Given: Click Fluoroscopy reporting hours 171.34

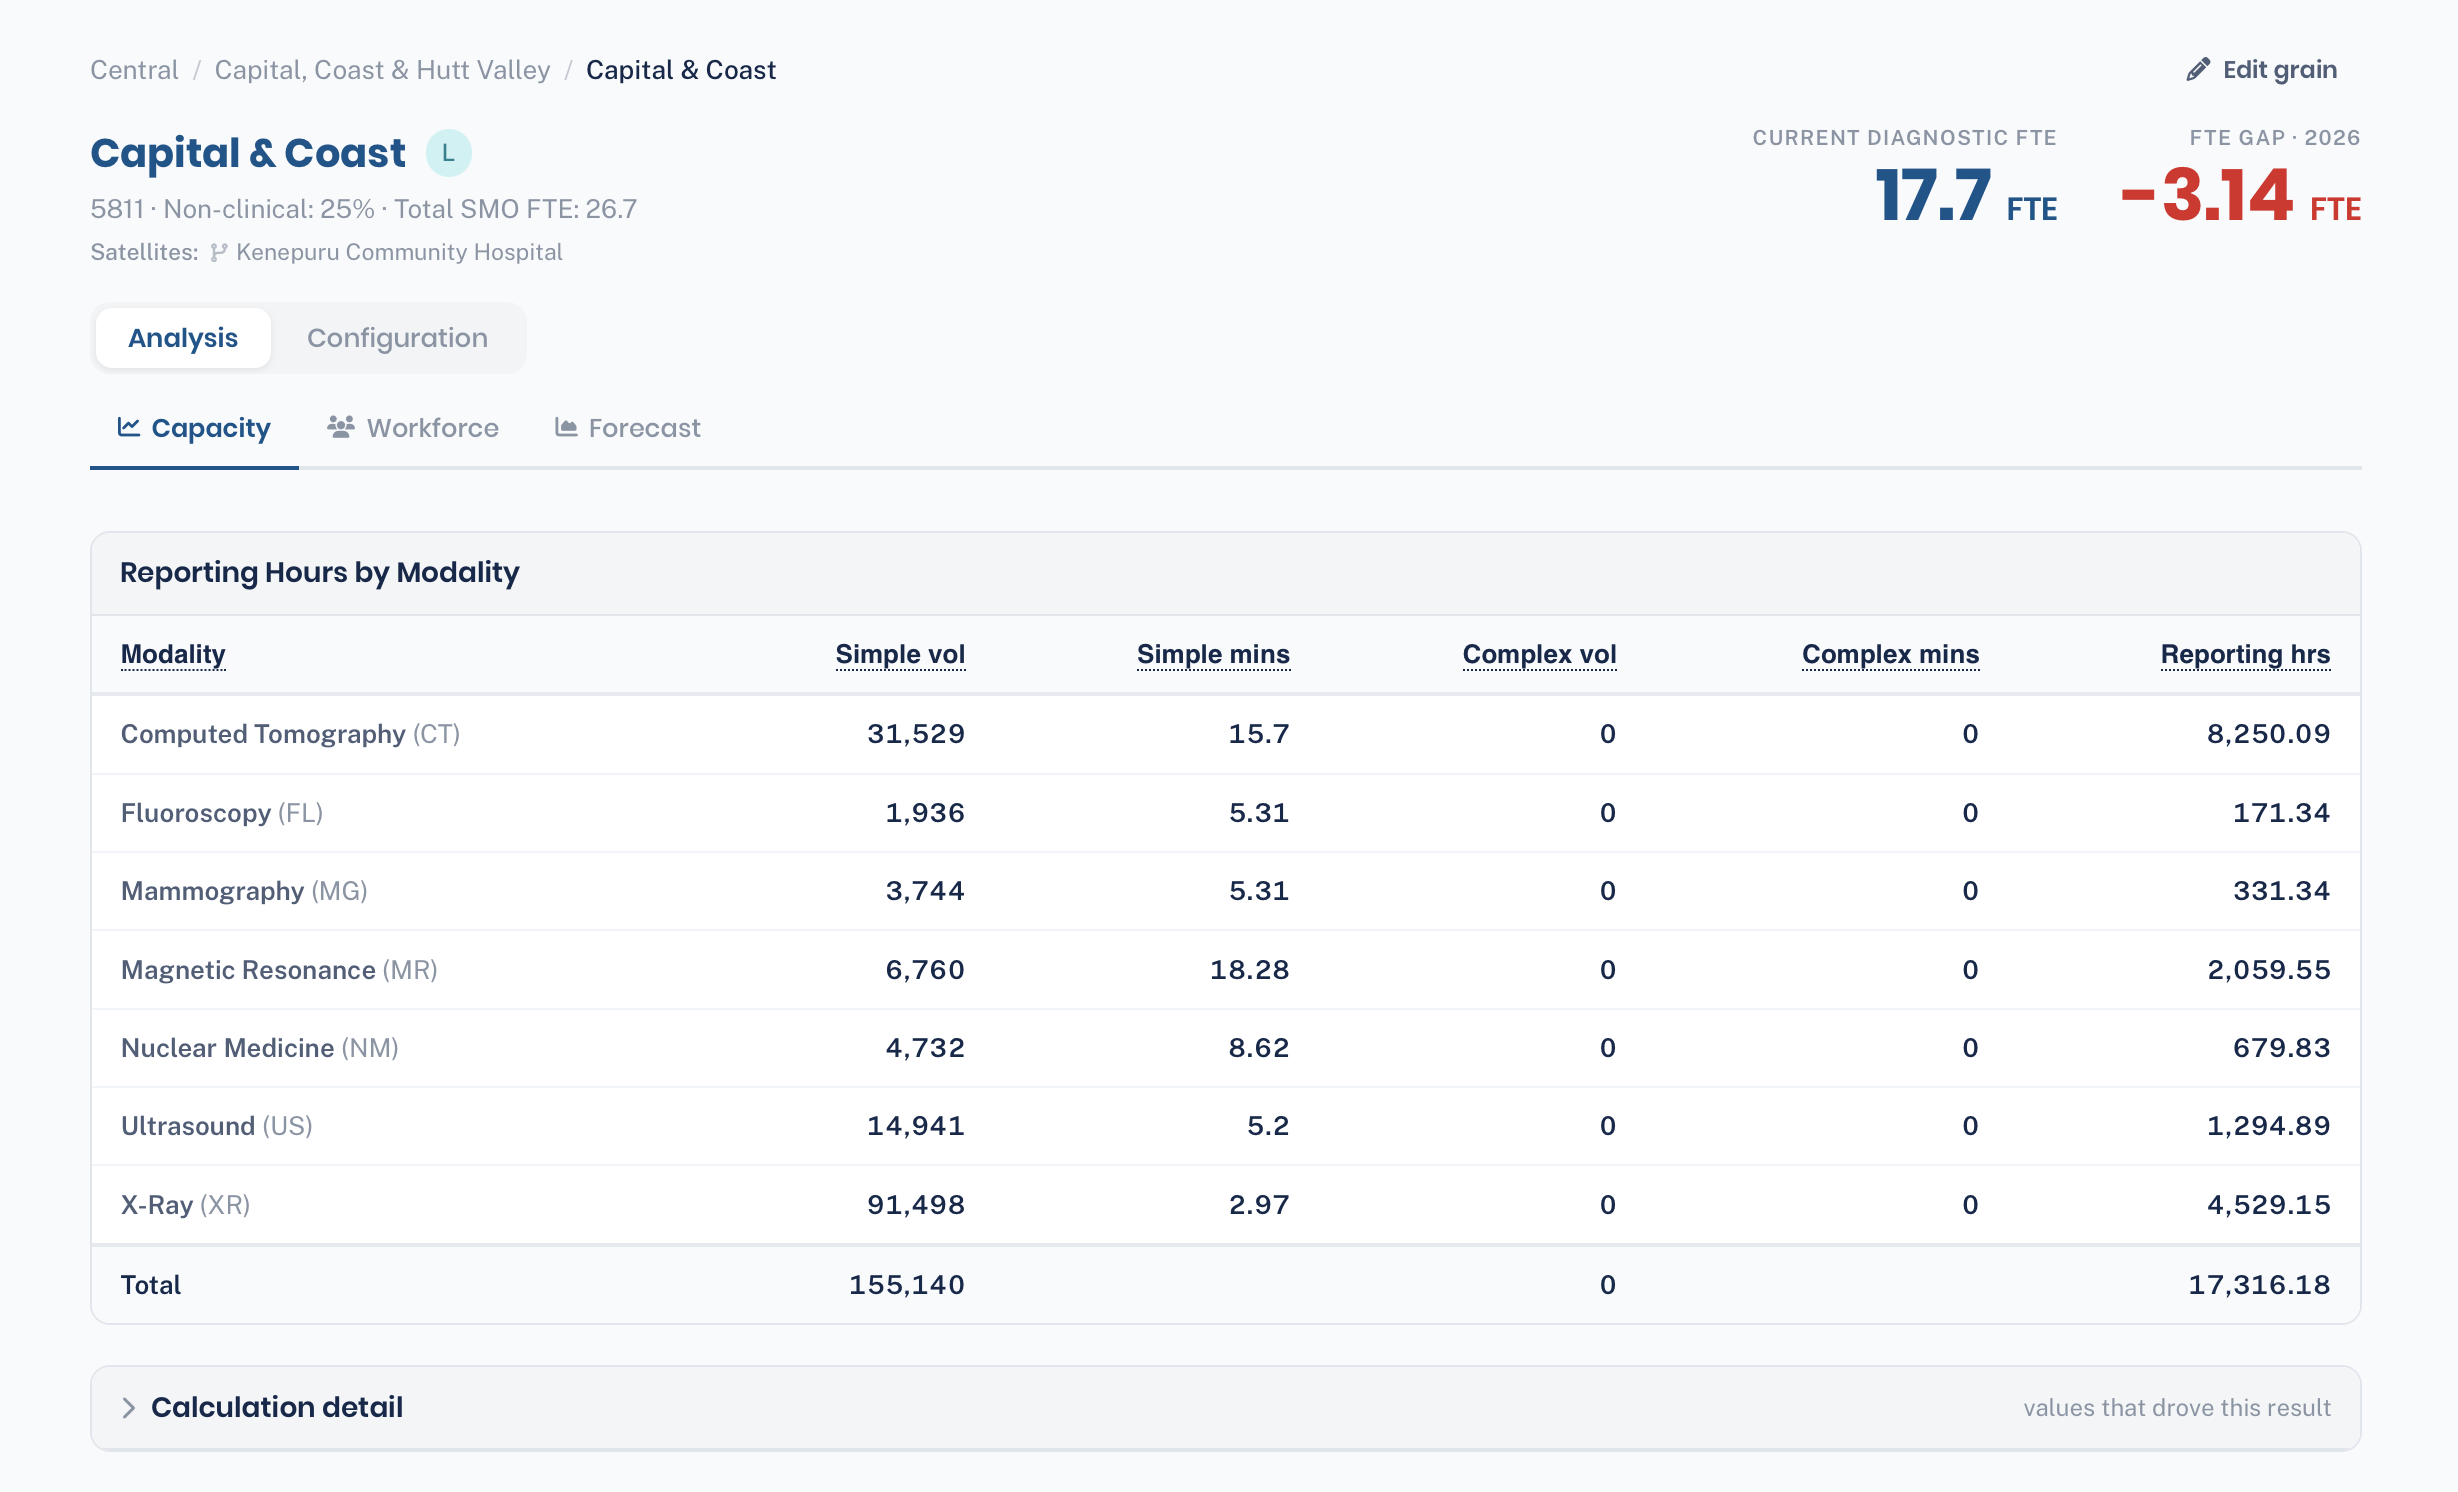Looking at the screenshot, I should [2282, 813].
